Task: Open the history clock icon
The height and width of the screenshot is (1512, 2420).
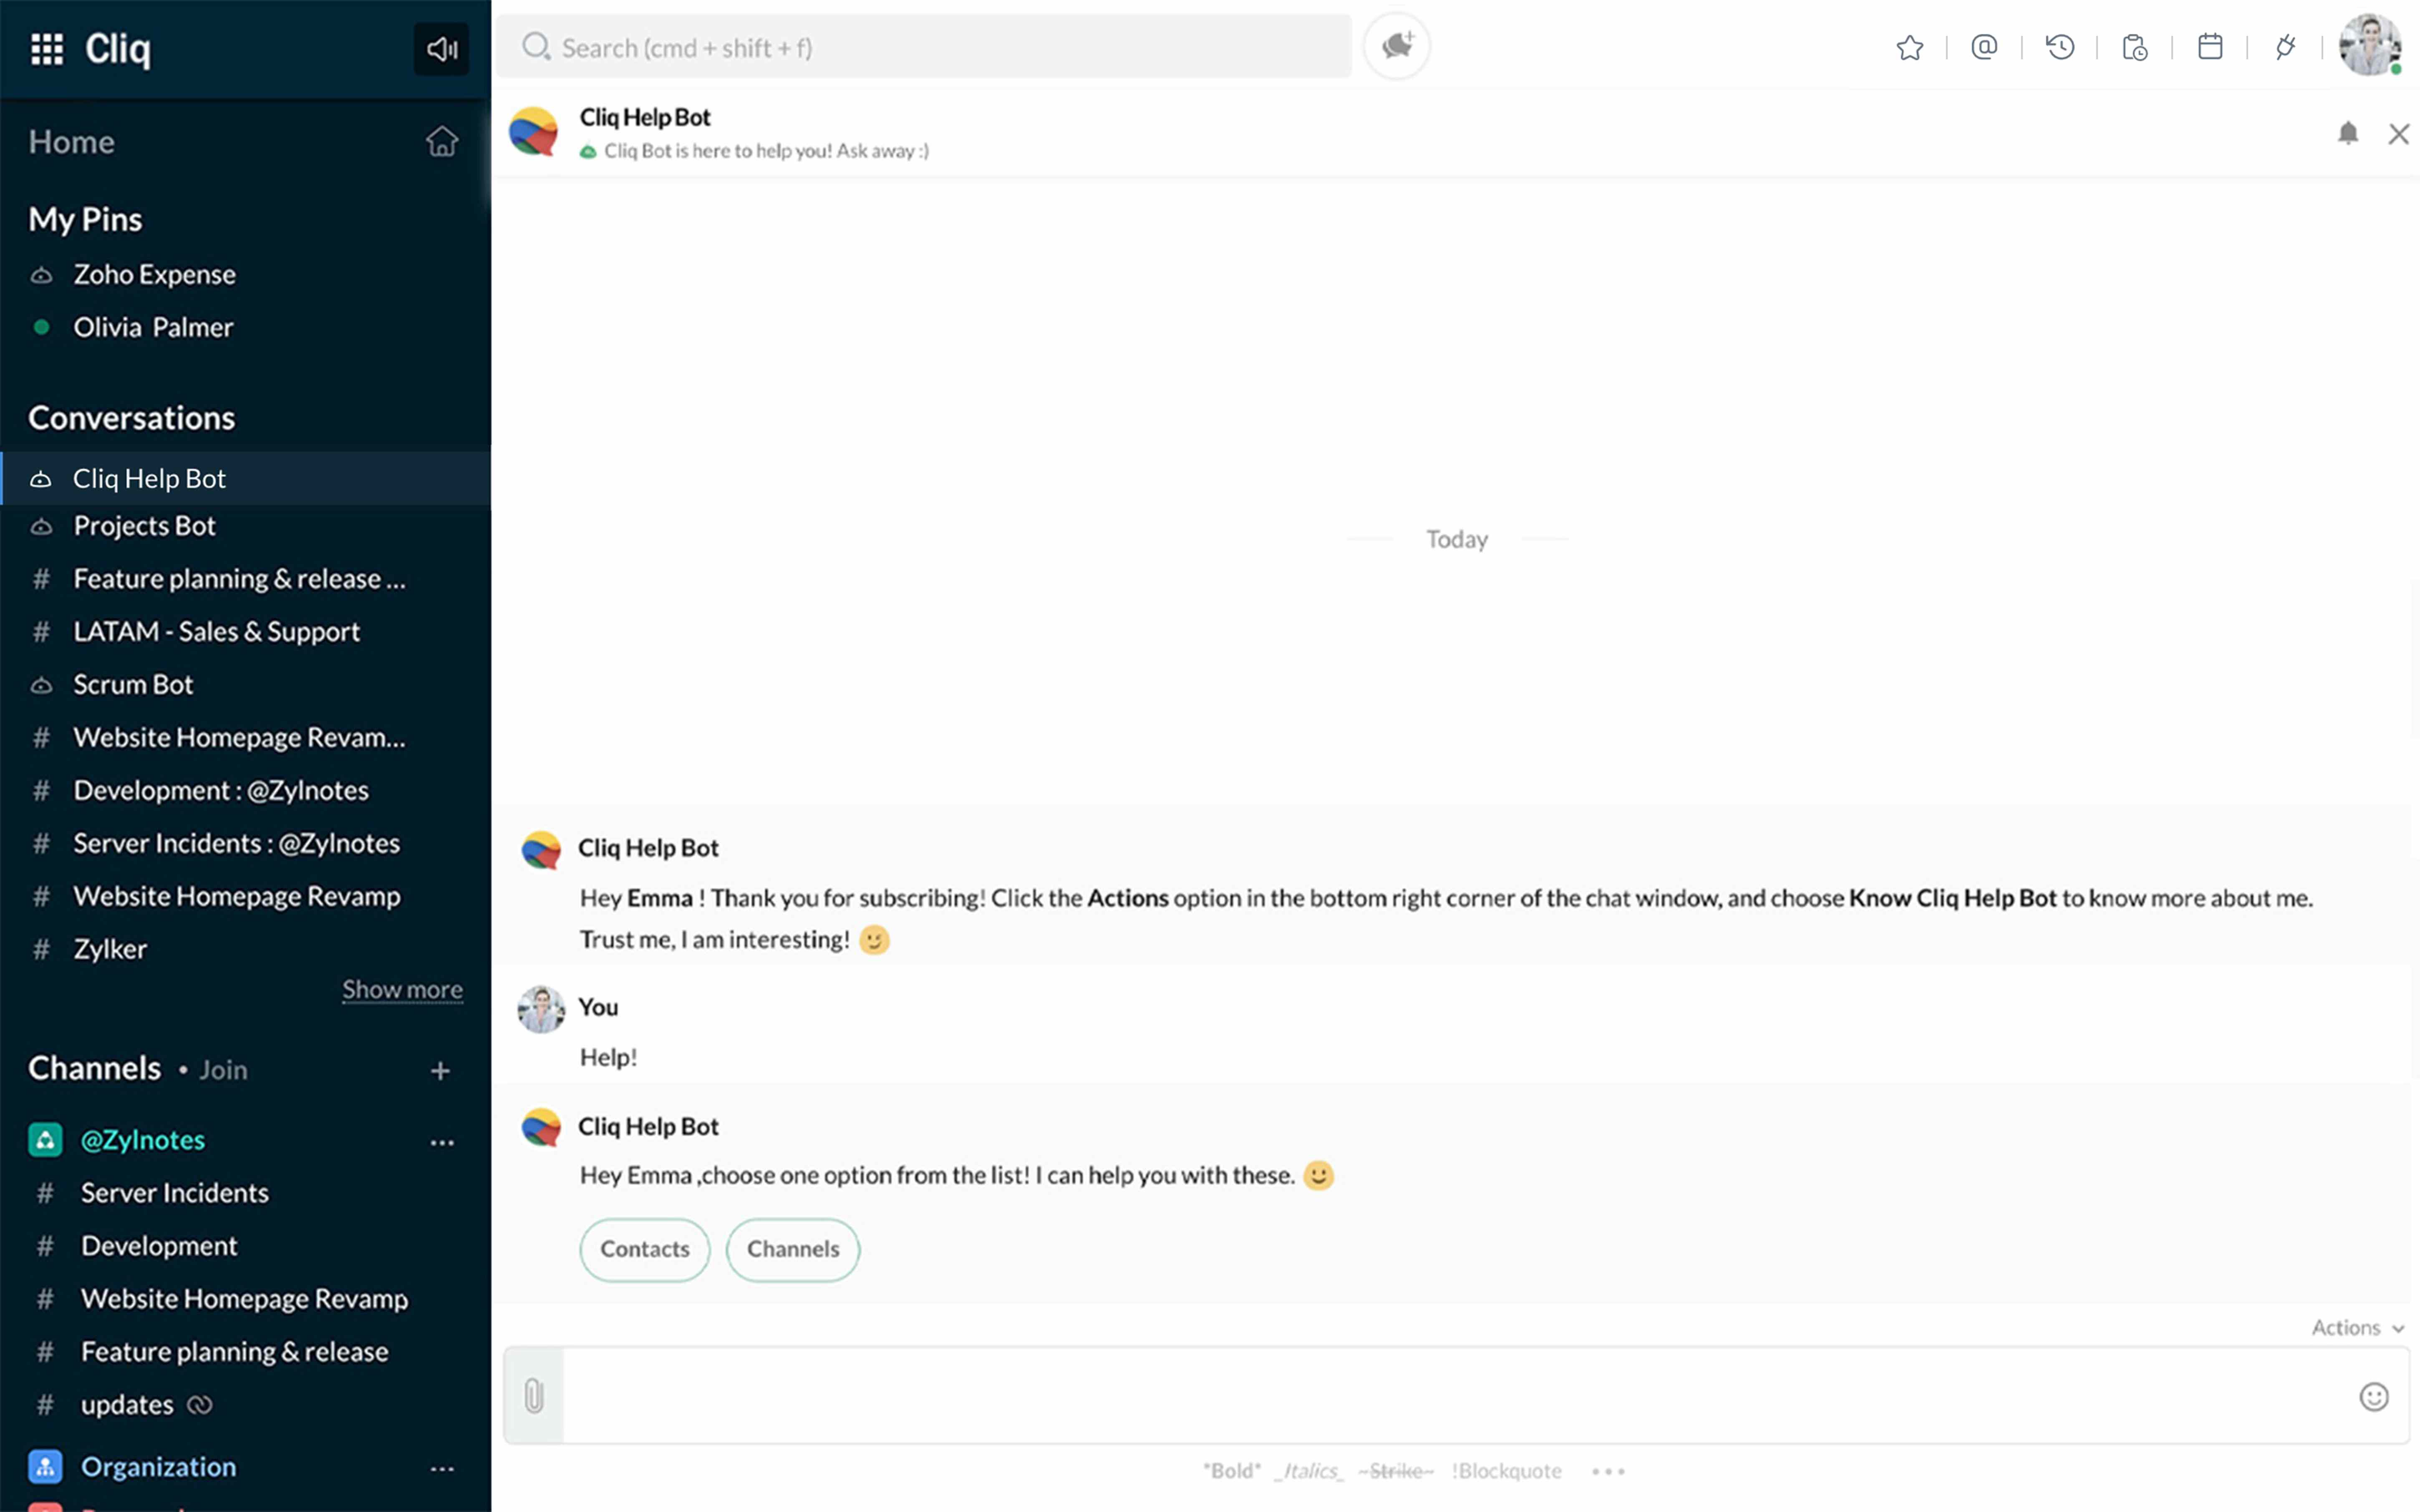Action: [2060, 47]
